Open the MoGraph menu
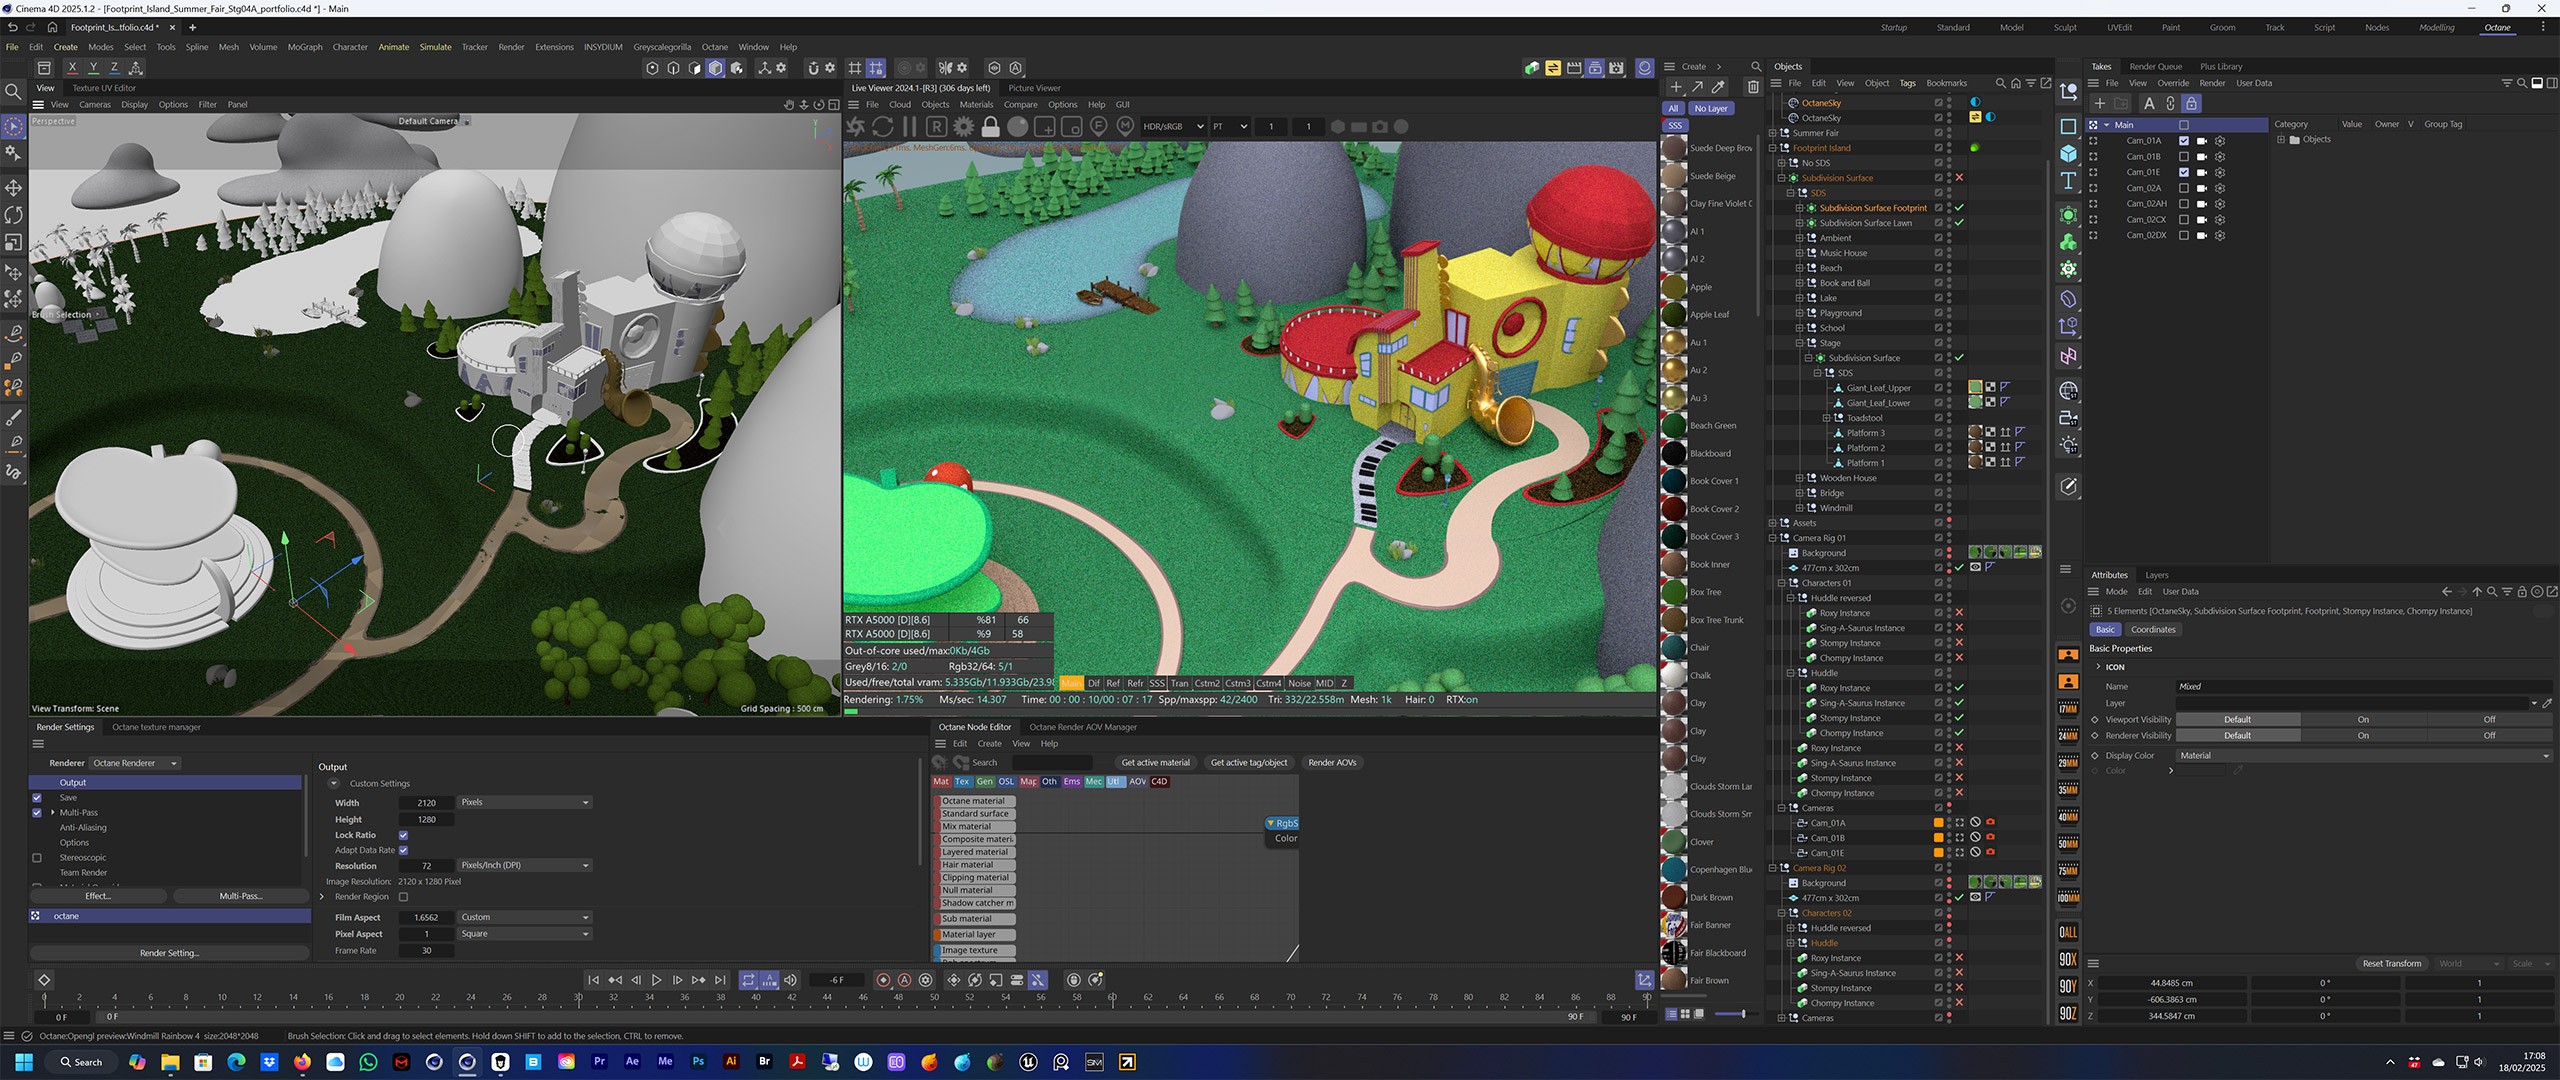The image size is (2560, 1080). click(305, 47)
